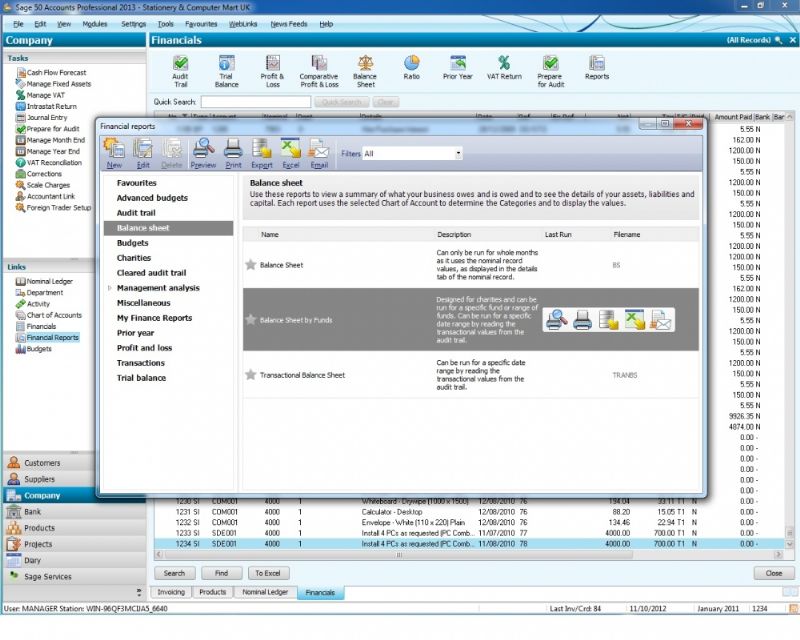Click Preview in Financial reports toolbar
800x640 pixels.
pyautogui.click(x=203, y=153)
